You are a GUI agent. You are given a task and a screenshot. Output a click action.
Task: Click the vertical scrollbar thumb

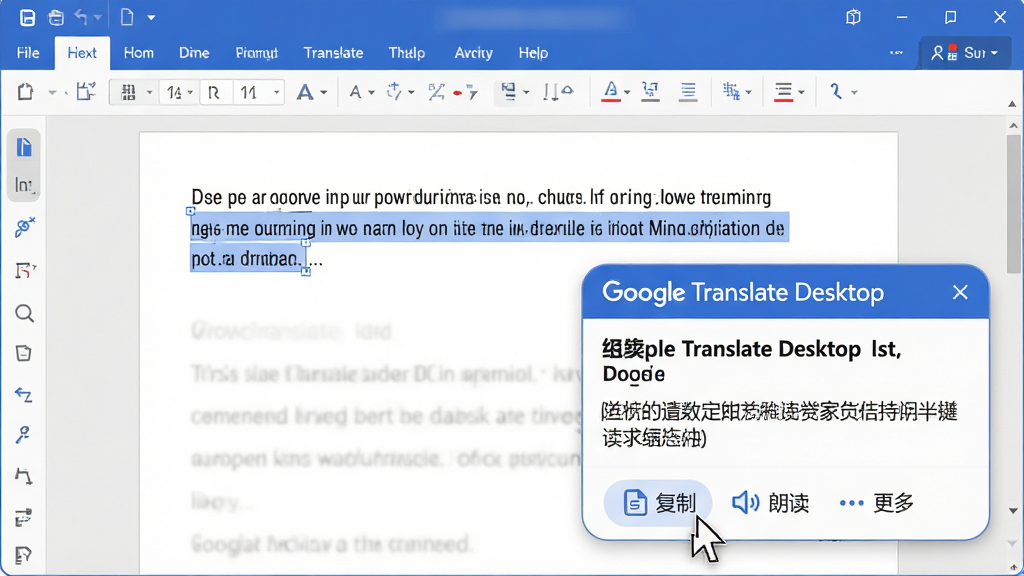pos(1013,206)
